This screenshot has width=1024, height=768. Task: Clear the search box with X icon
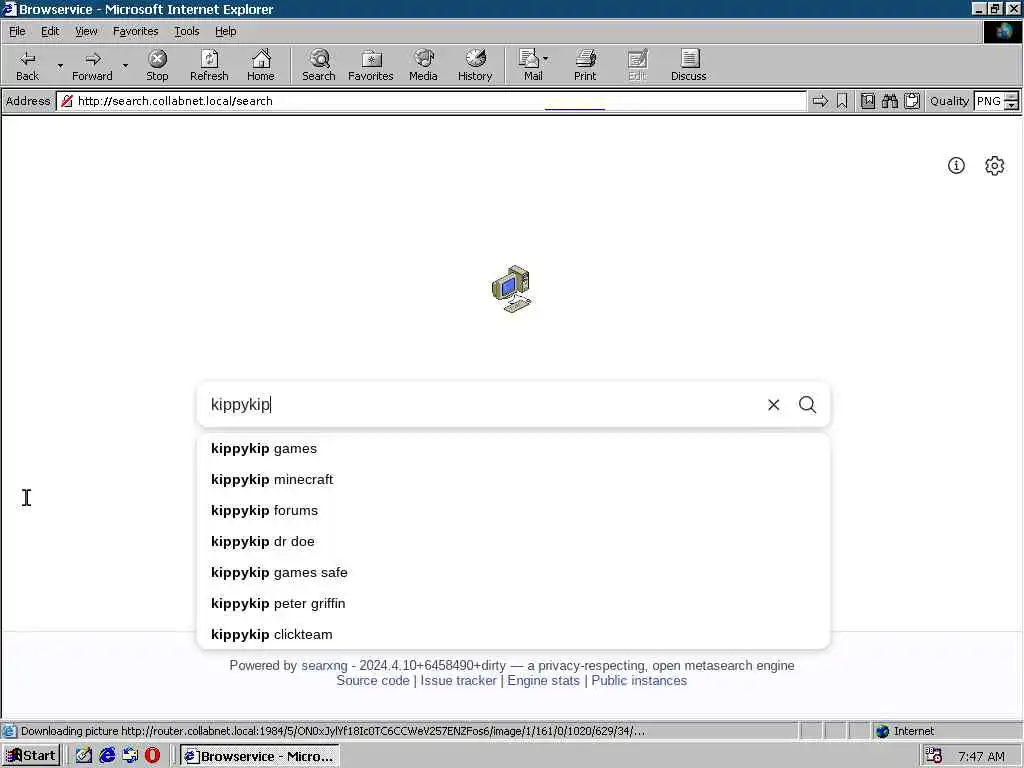(773, 405)
